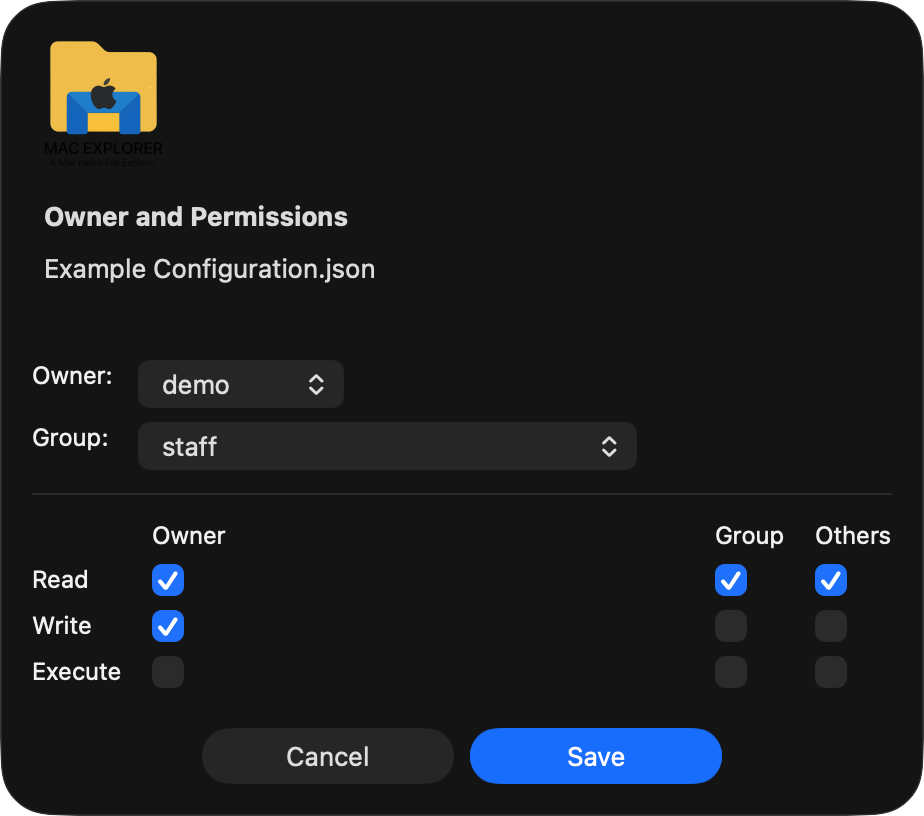
Task: Enable Others Write permission checkbox
Action: pos(831,626)
